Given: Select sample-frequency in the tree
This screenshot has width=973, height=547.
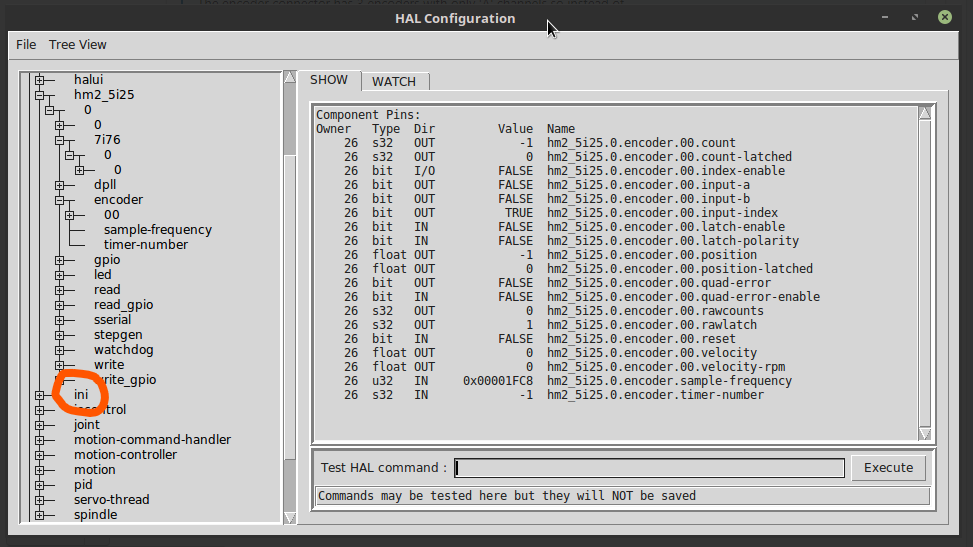Looking at the screenshot, I should [x=157, y=230].
